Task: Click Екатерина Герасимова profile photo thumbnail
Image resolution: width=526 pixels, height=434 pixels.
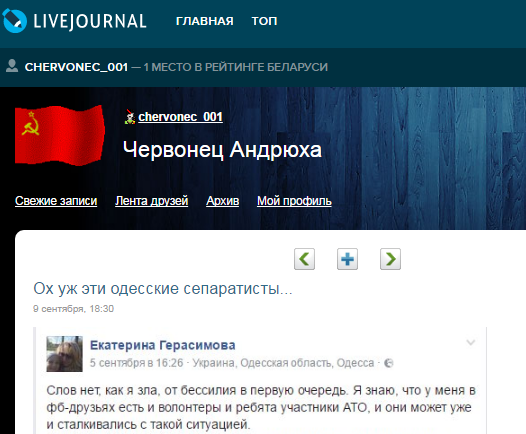Action: 64,354
